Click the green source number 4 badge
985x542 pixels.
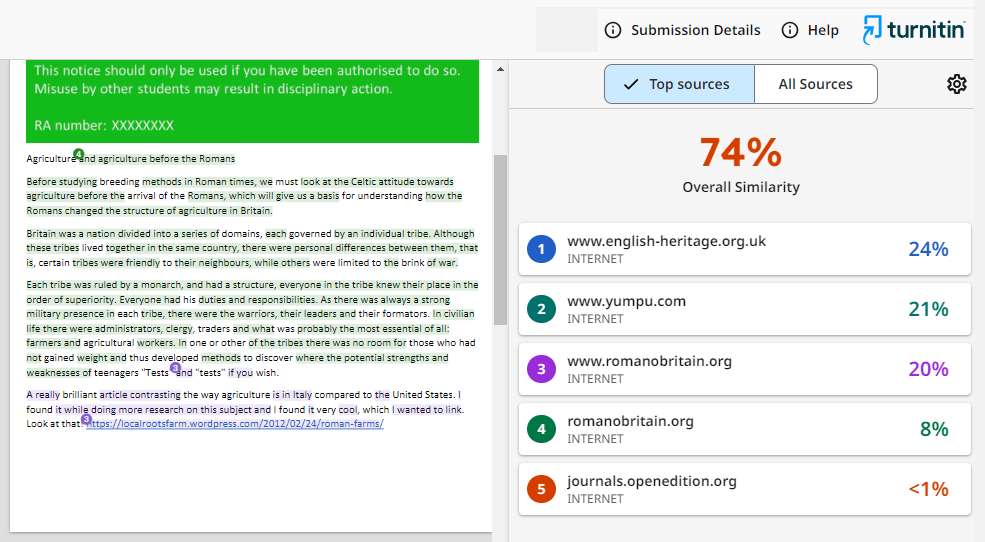tap(541, 429)
